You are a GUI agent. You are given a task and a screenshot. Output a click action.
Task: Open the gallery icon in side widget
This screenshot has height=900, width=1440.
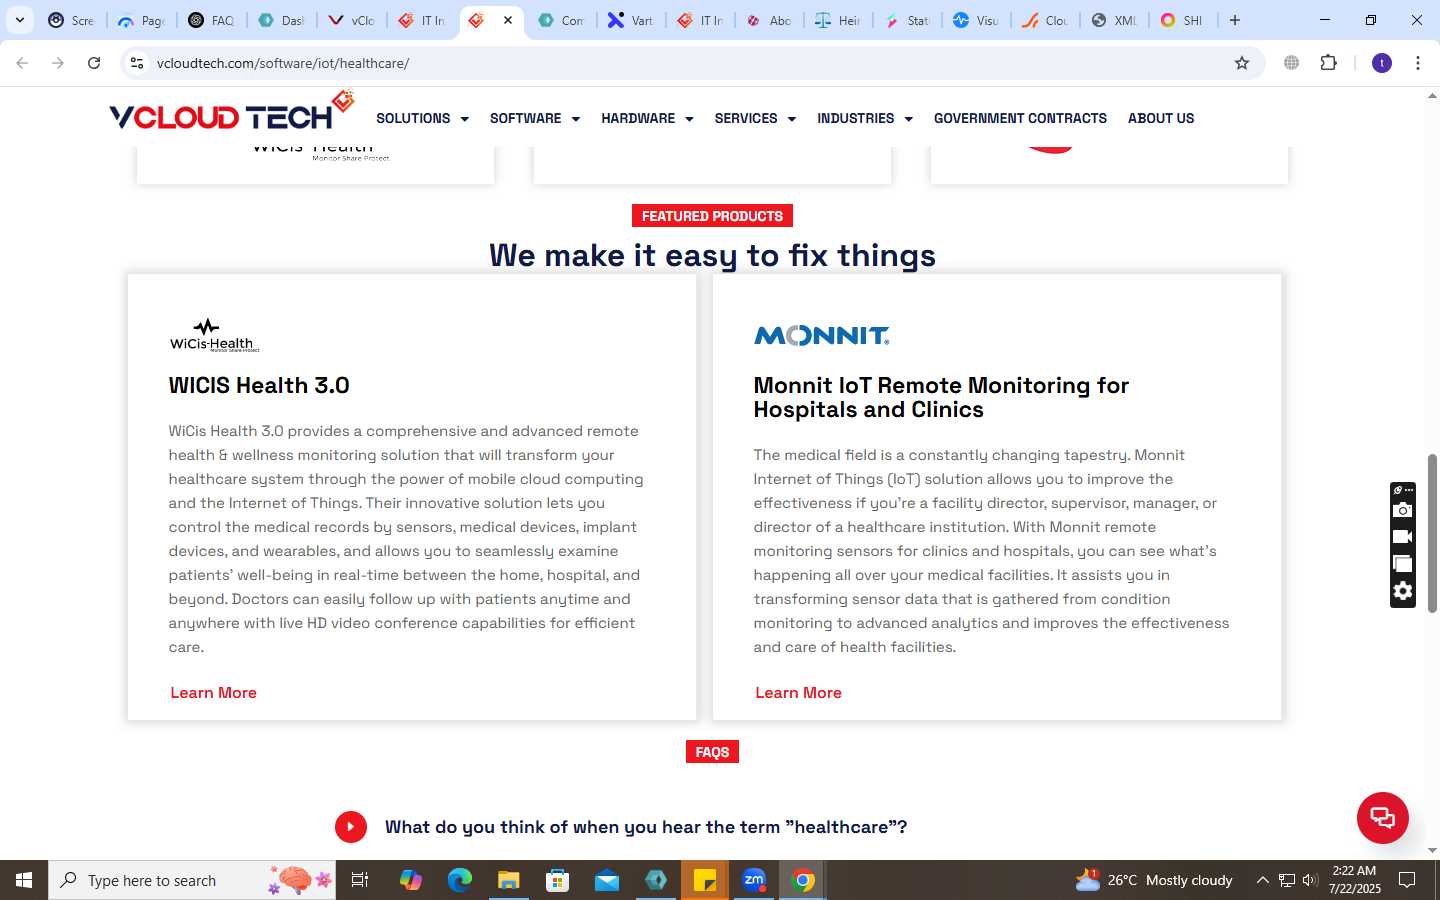1403,564
